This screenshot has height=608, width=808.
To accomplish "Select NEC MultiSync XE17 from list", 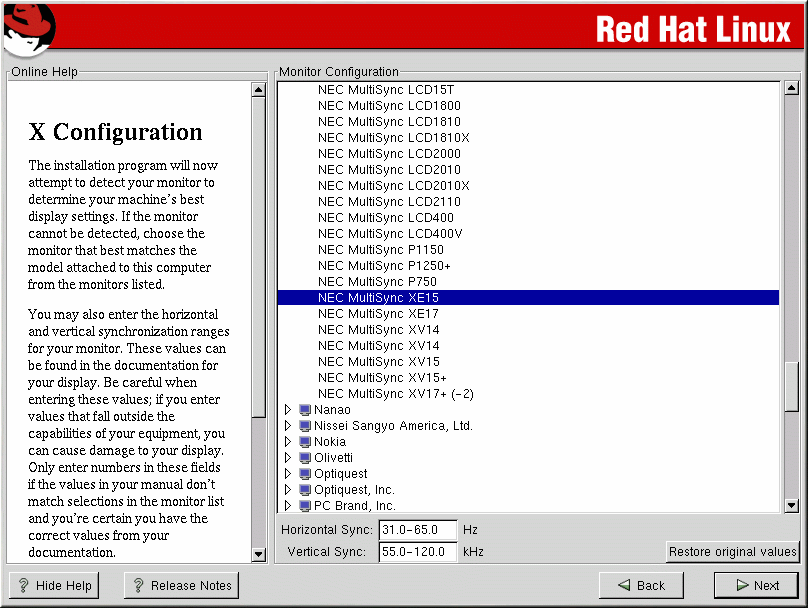I will pyautogui.click(x=378, y=314).
